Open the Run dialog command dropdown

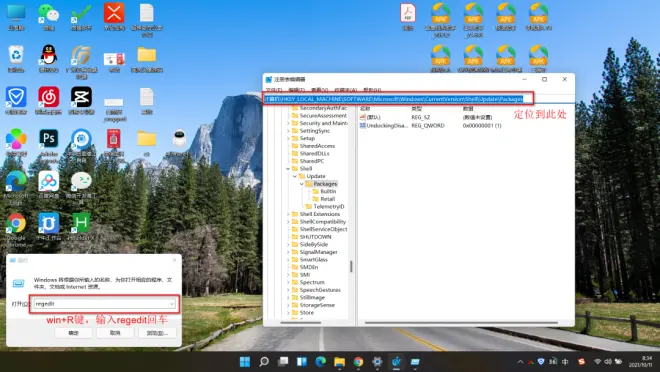(x=172, y=304)
